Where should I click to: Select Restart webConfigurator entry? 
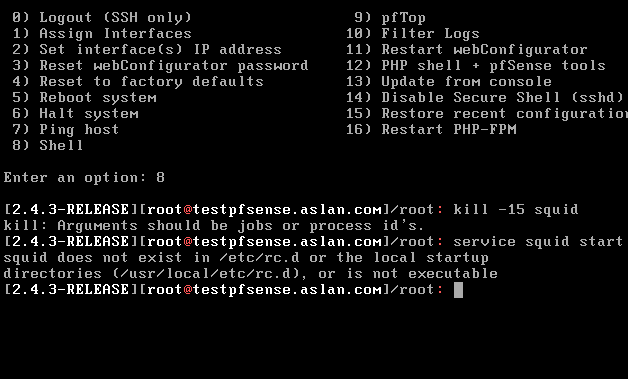point(467,50)
